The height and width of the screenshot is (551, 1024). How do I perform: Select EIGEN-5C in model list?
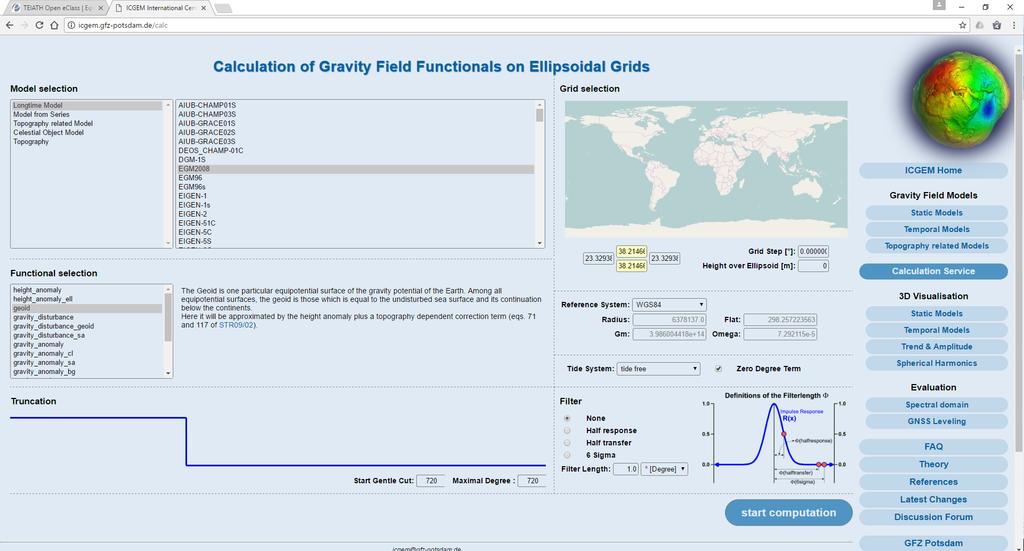pyautogui.click(x=356, y=232)
